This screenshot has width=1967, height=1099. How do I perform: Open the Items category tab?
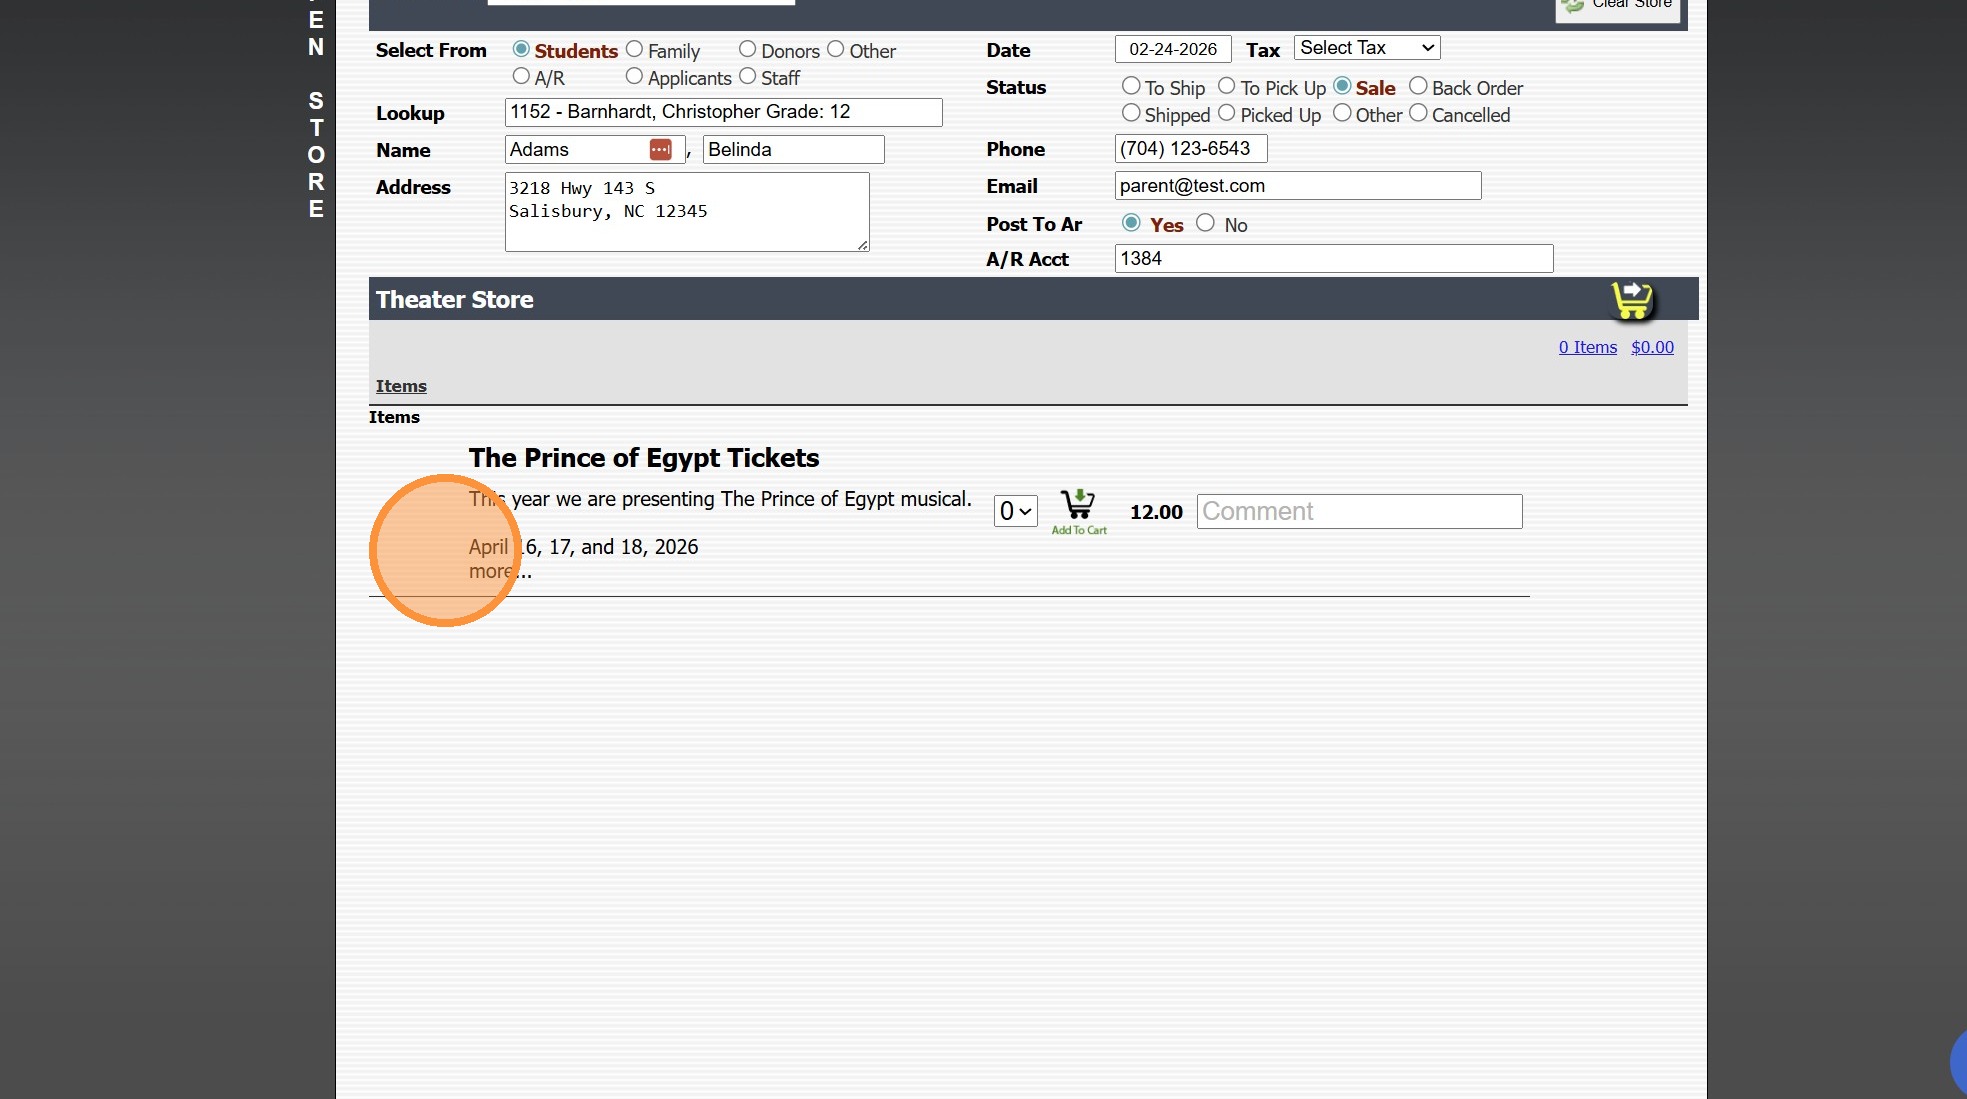(401, 386)
